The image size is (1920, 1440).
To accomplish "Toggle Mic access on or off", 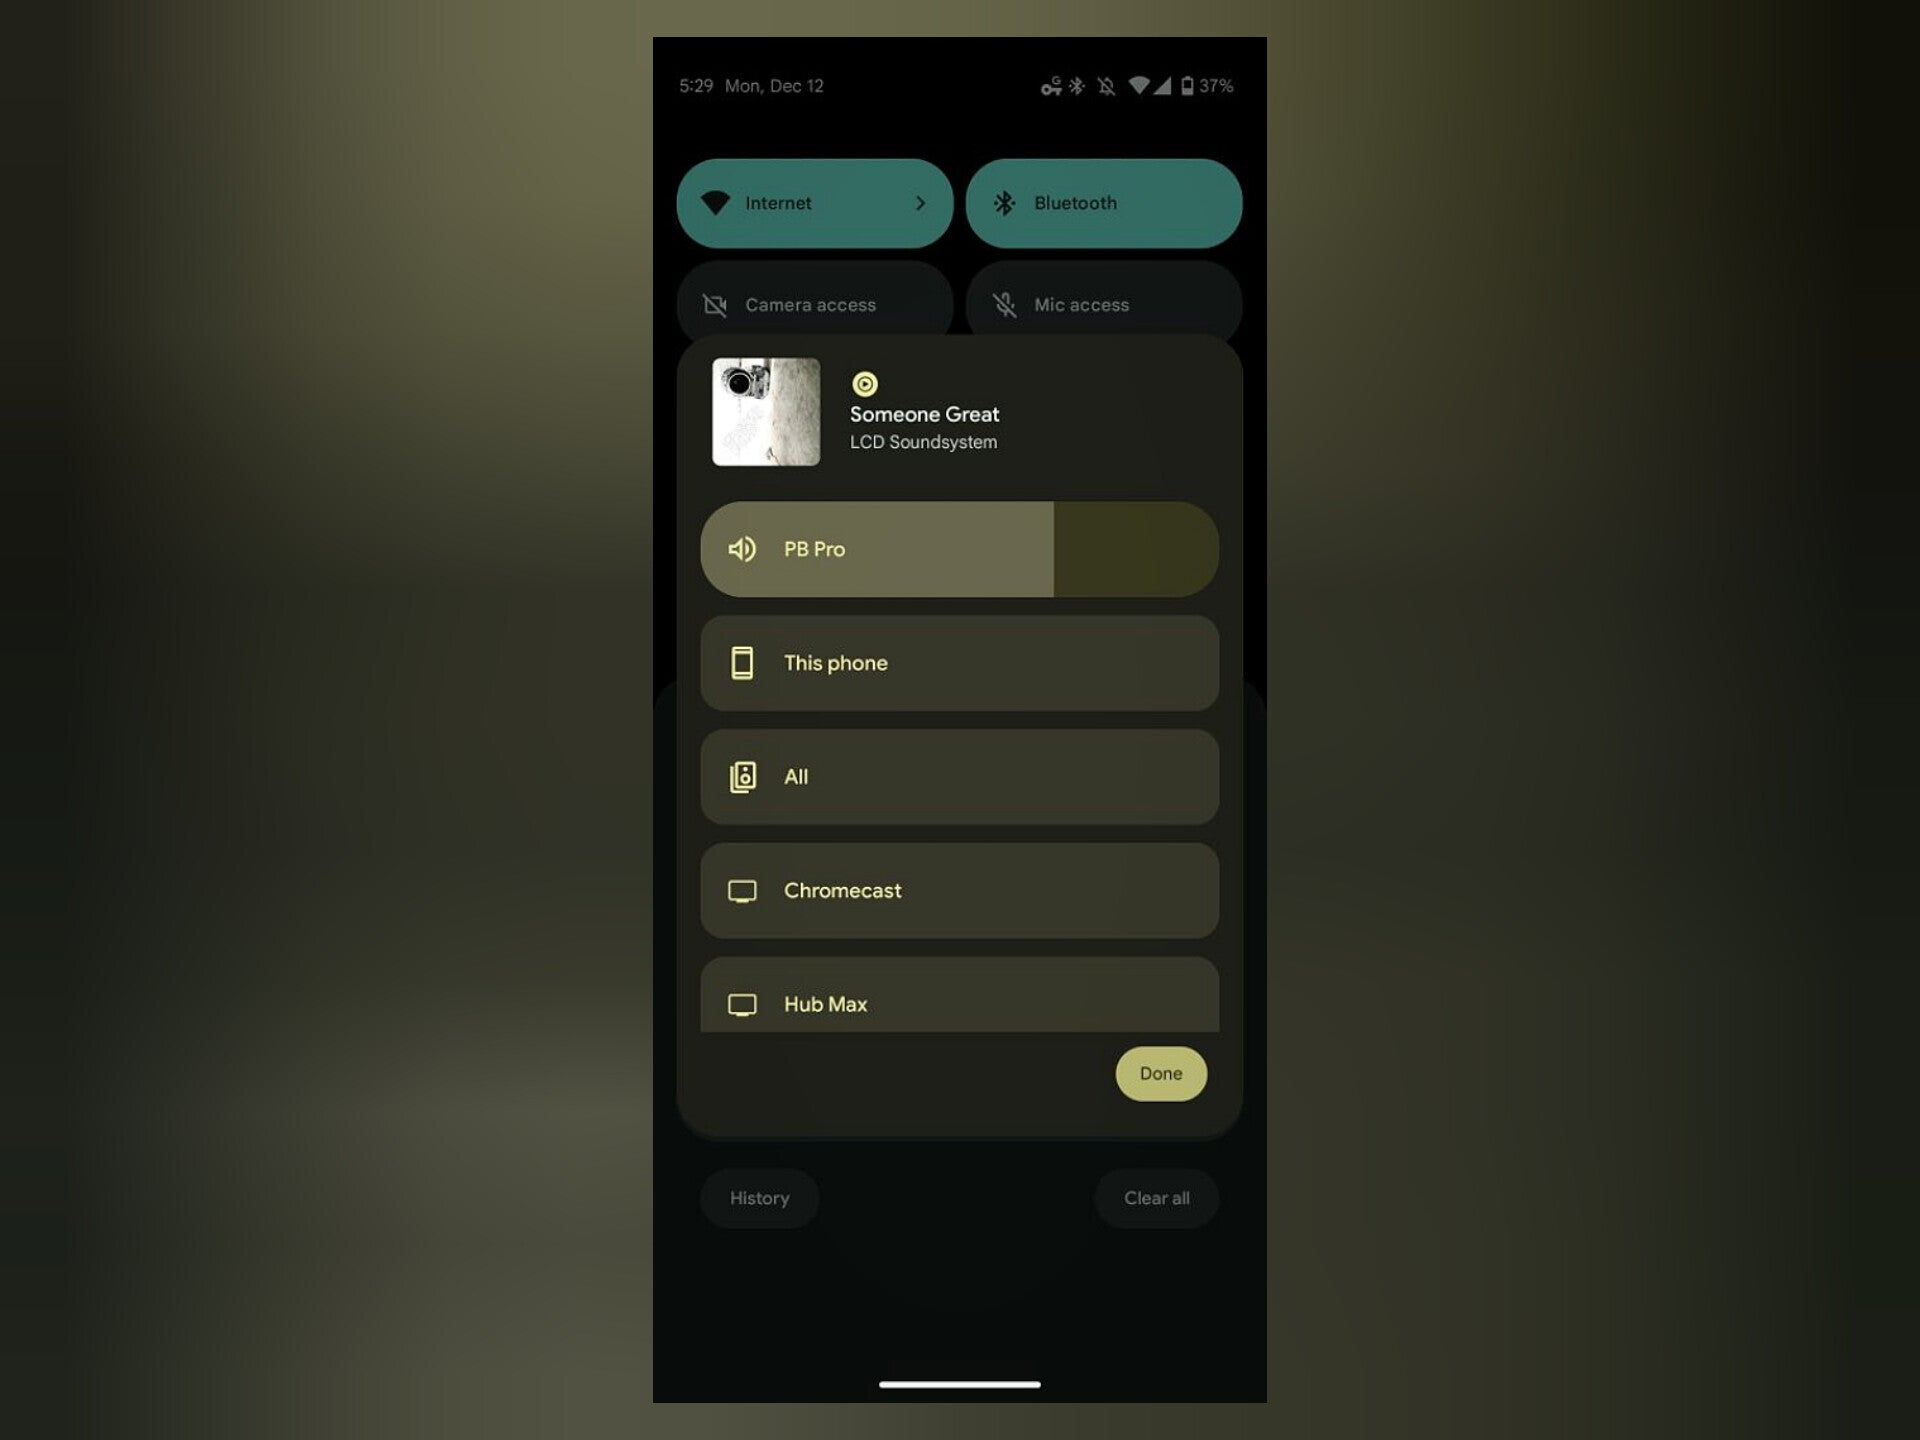I will pyautogui.click(x=1104, y=304).
